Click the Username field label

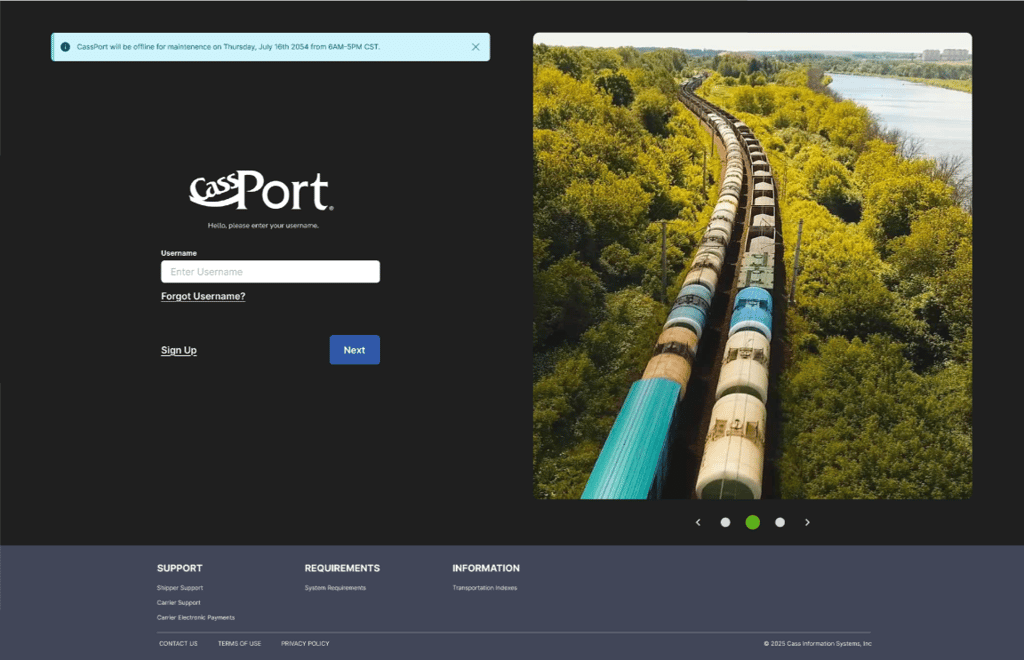pyautogui.click(x=178, y=253)
